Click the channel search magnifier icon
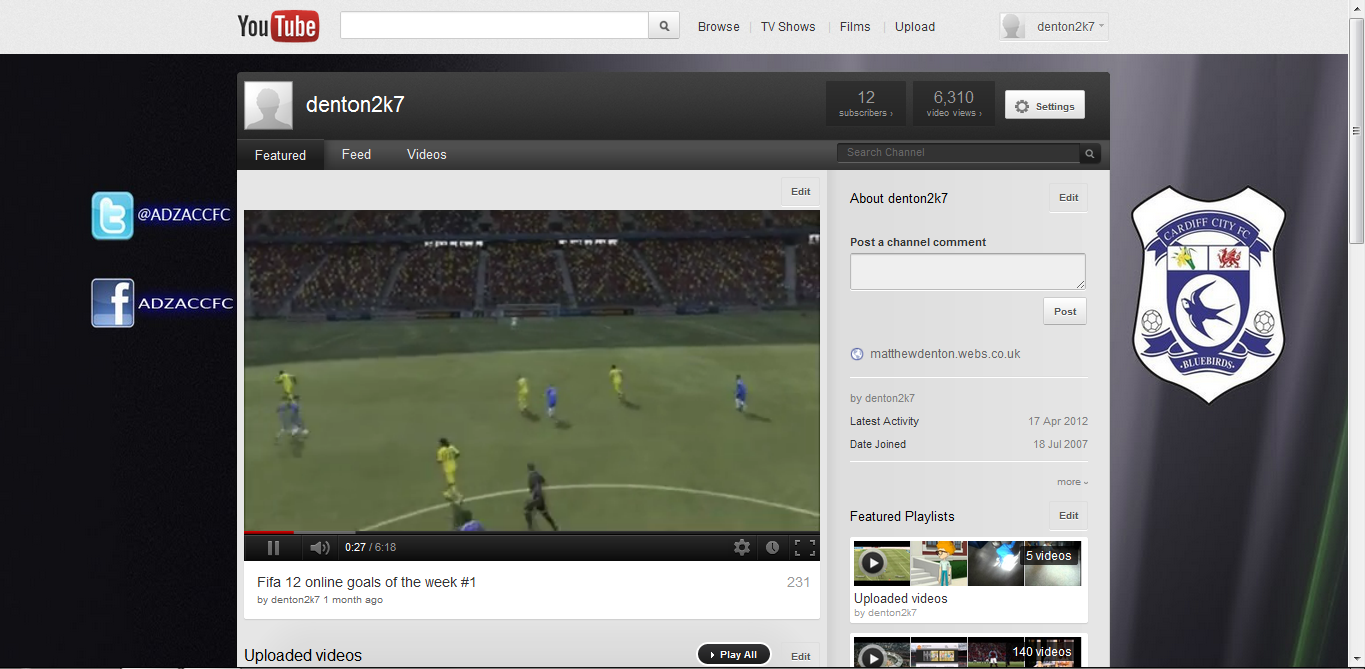 pos(1090,154)
